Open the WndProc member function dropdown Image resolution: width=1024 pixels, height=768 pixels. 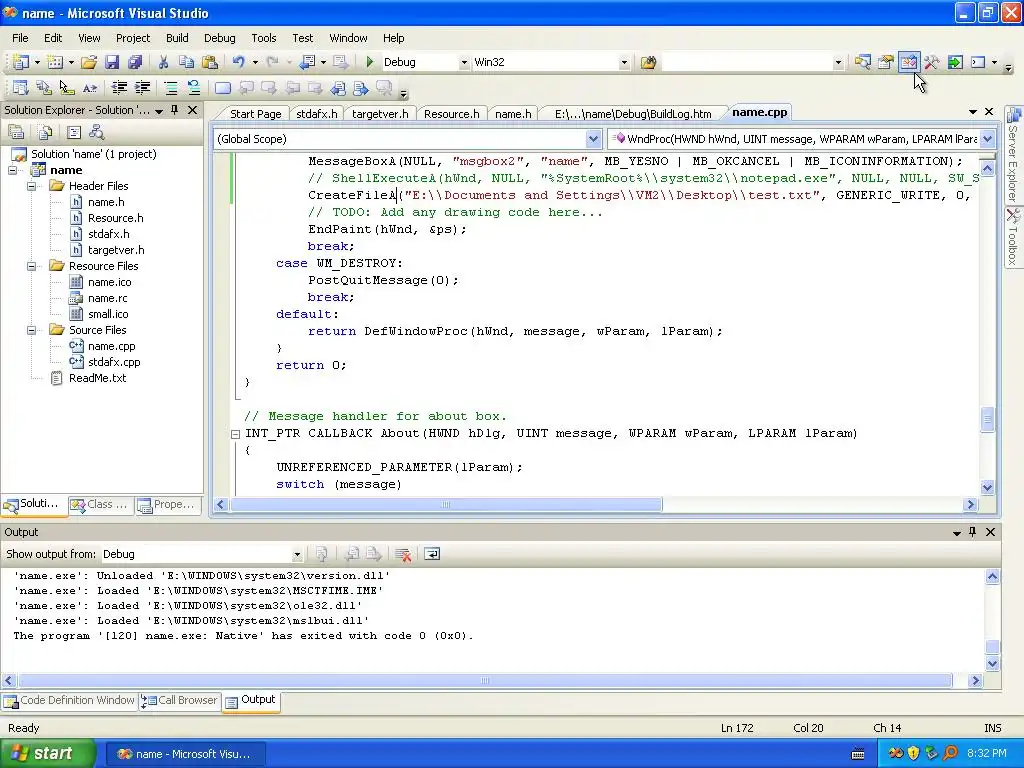pyautogui.click(x=987, y=138)
